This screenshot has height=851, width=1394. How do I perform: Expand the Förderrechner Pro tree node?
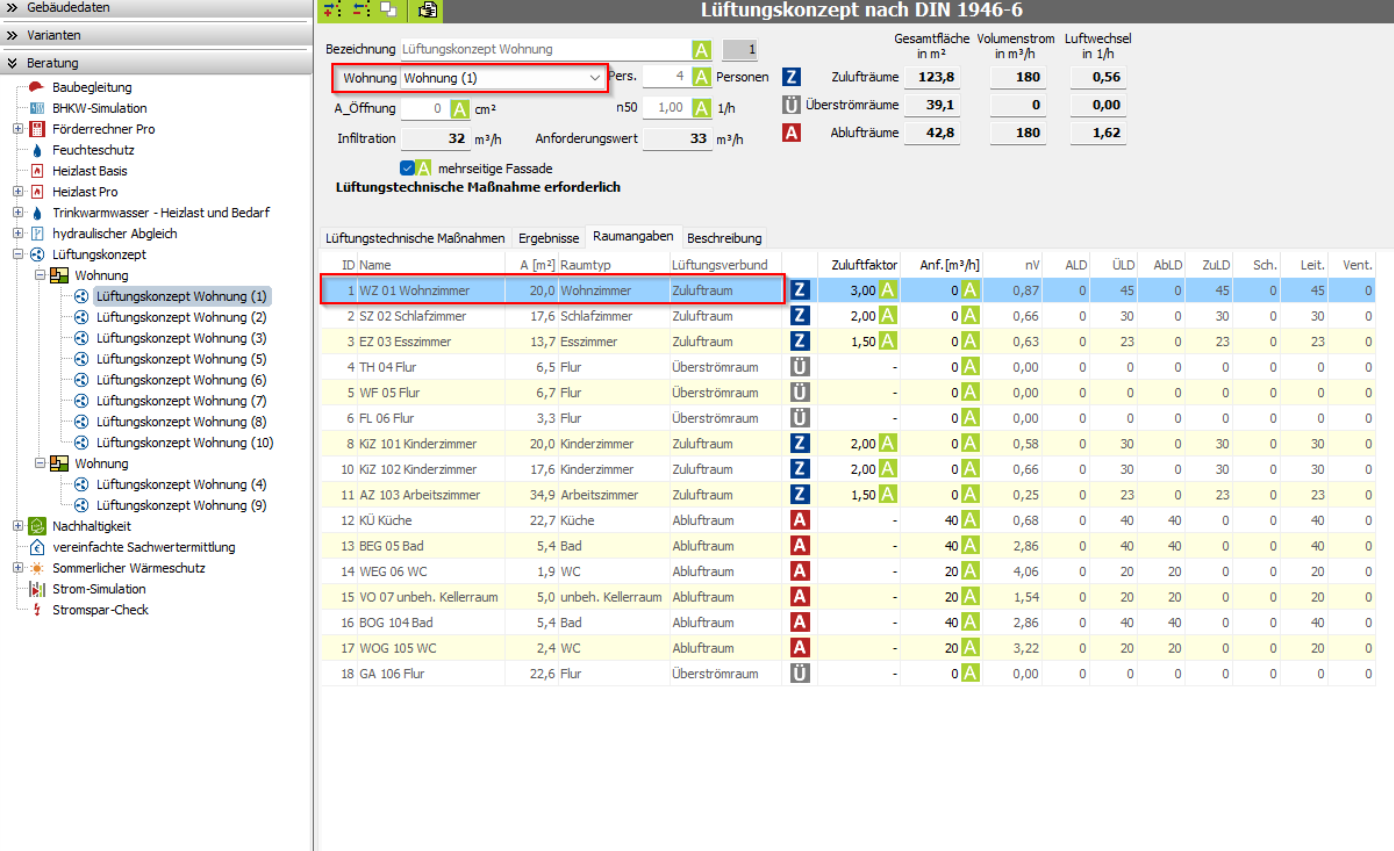(18, 129)
